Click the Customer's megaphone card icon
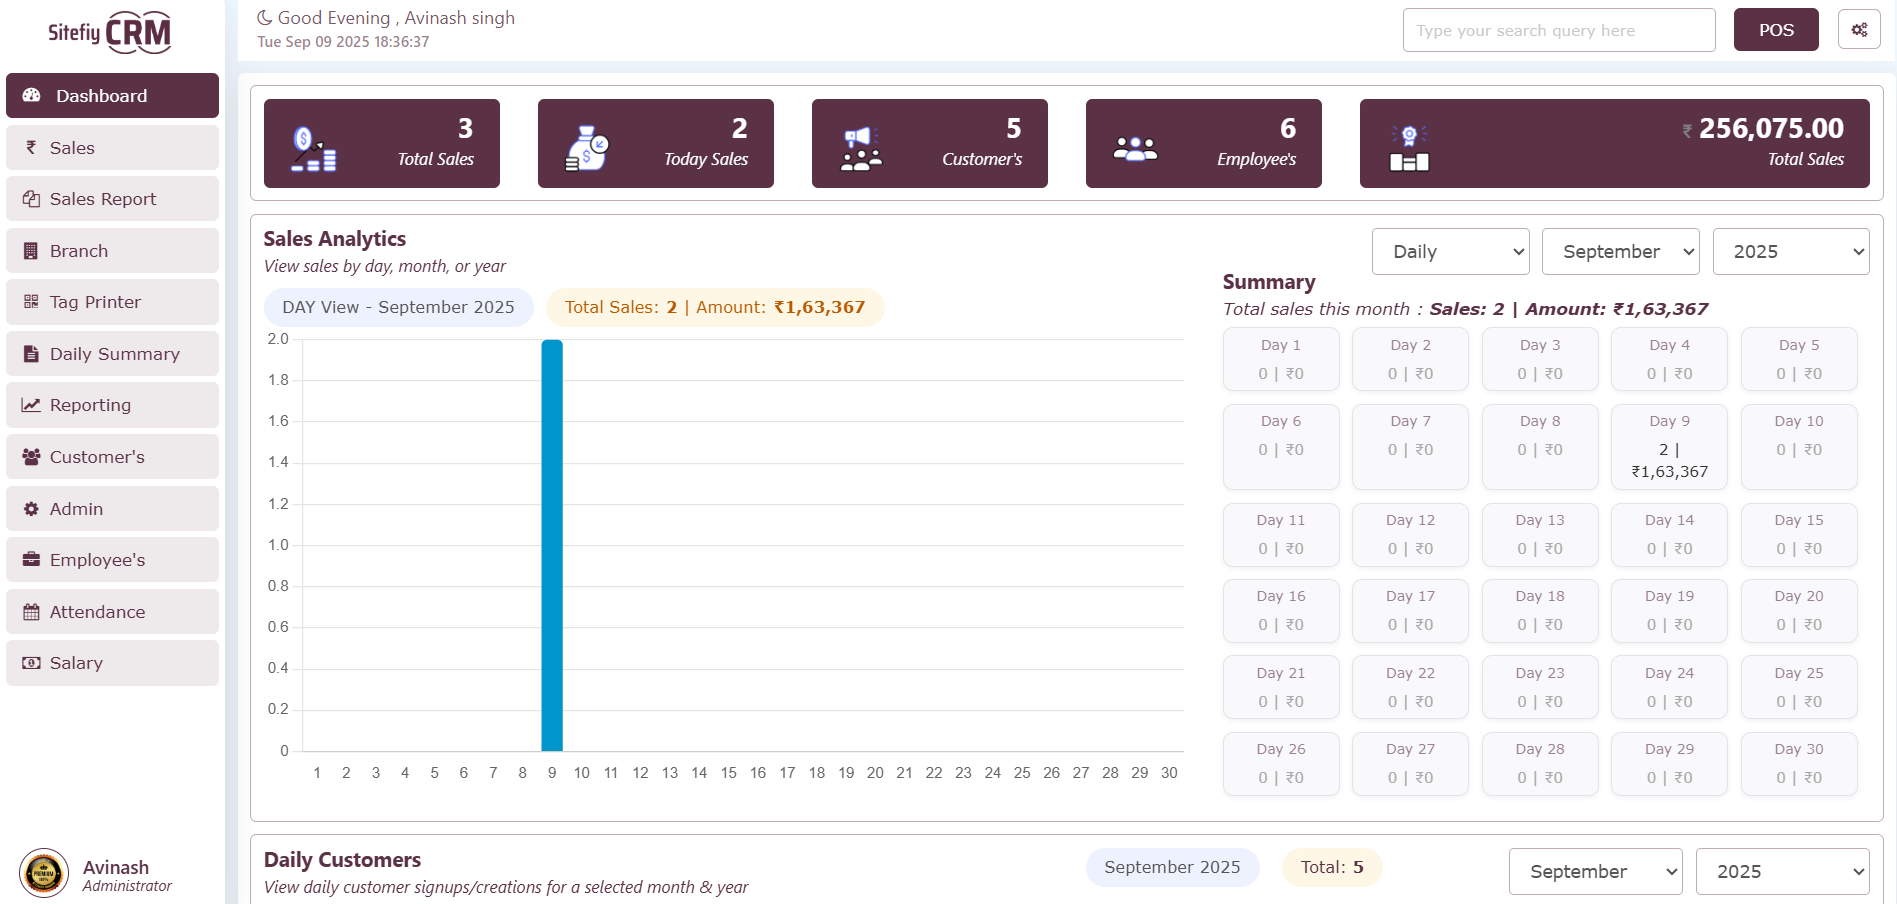The width and height of the screenshot is (1897, 904). [861, 149]
